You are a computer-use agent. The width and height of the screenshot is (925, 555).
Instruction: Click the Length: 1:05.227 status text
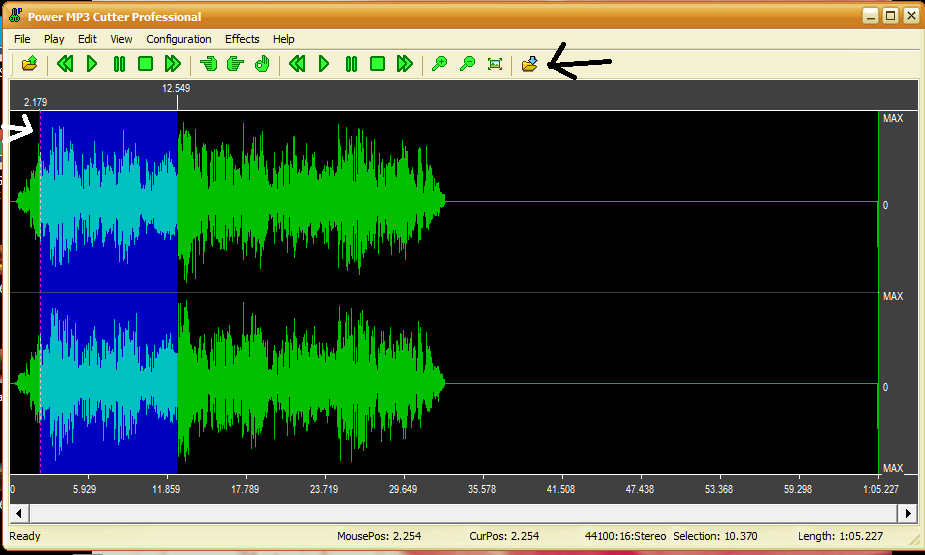pos(840,536)
